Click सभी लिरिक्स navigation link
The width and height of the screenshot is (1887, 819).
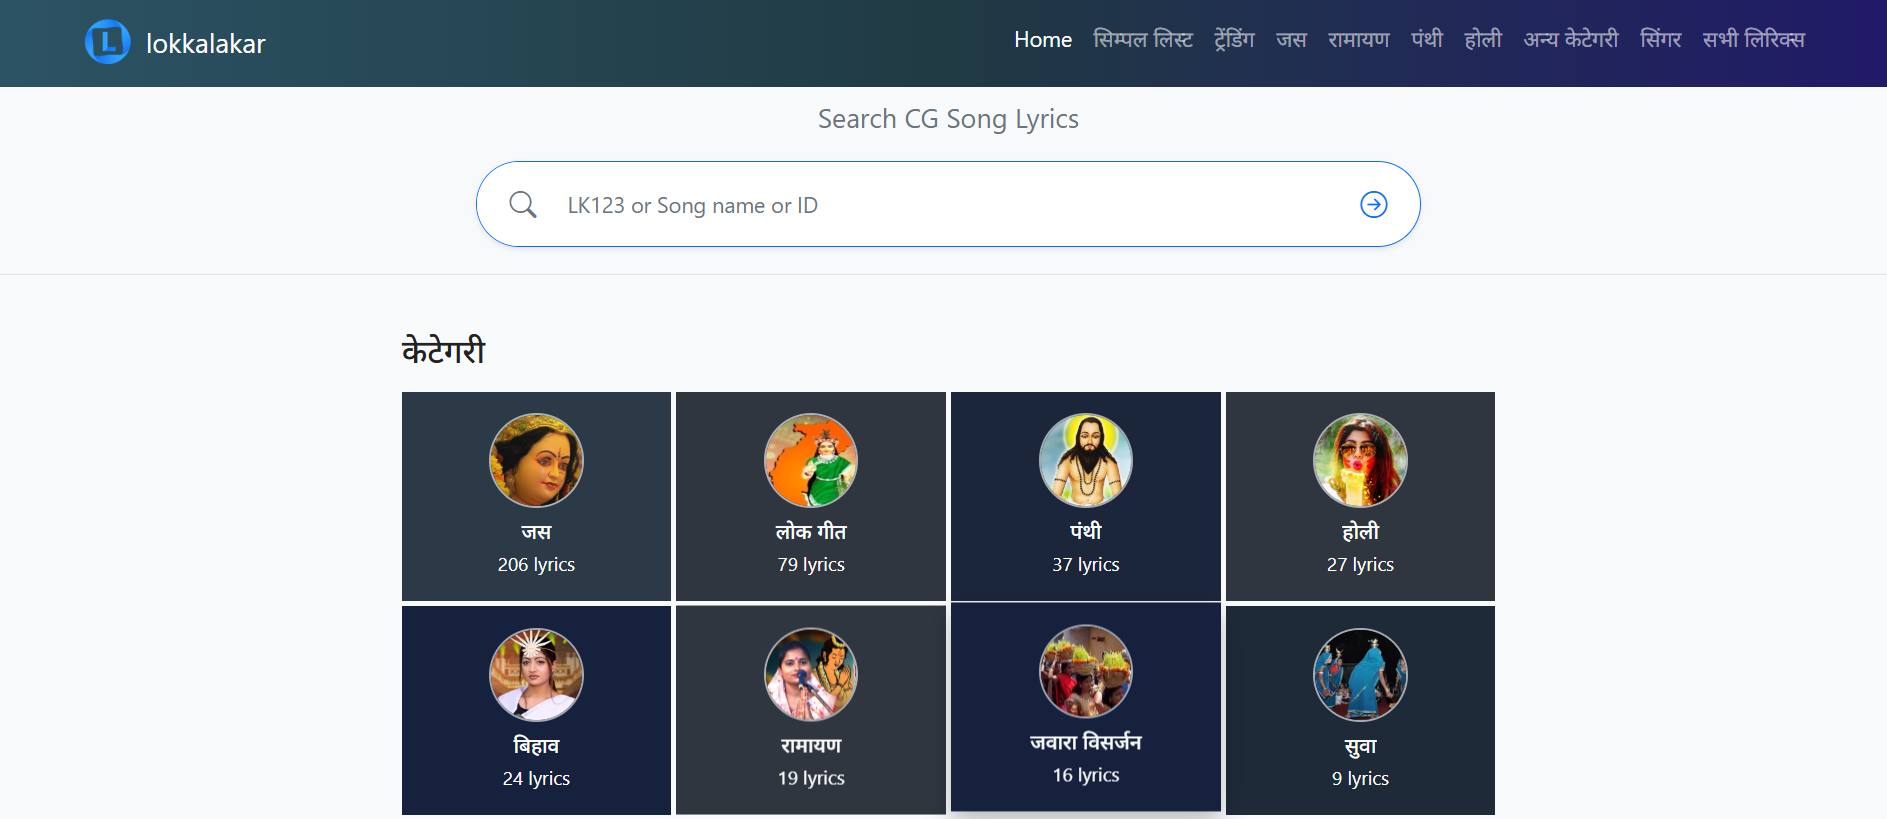click(1753, 40)
